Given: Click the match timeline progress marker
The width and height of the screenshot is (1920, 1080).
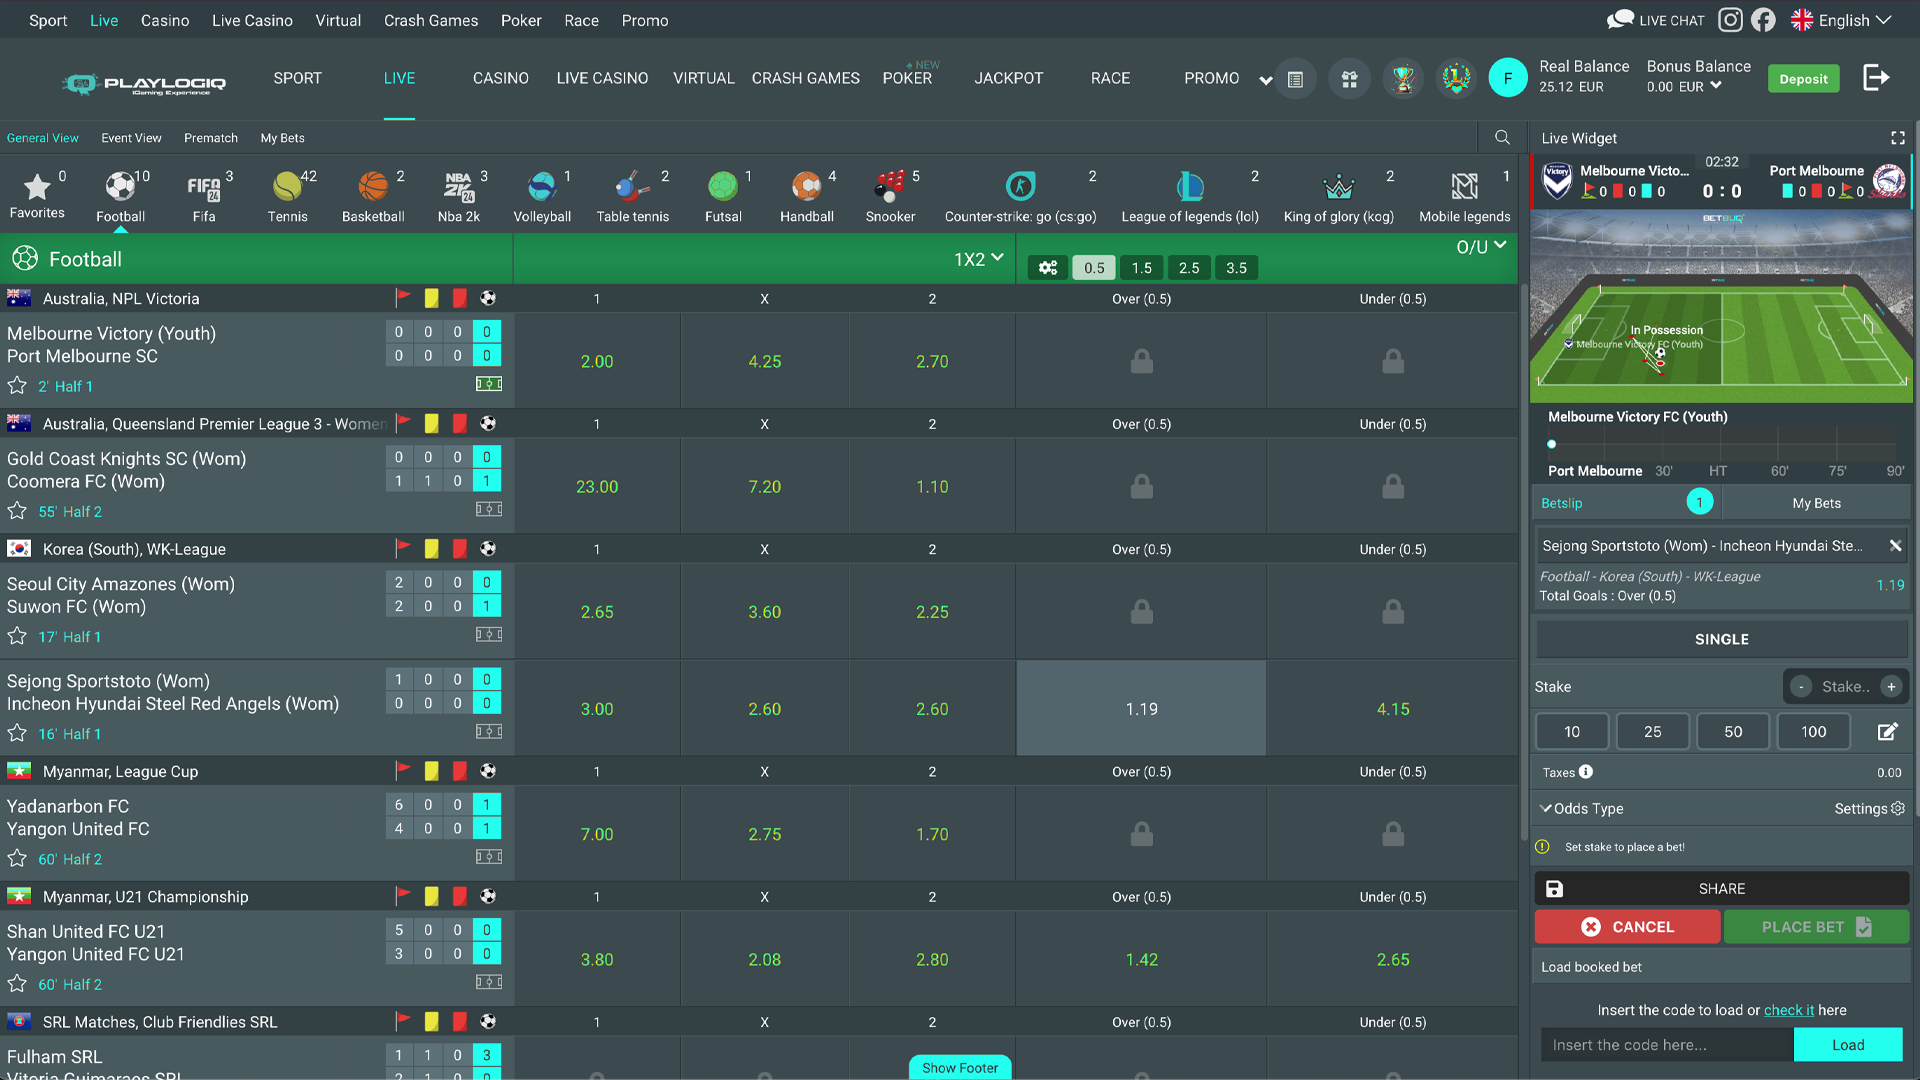Looking at the screenshot, I should point(1551,444).
